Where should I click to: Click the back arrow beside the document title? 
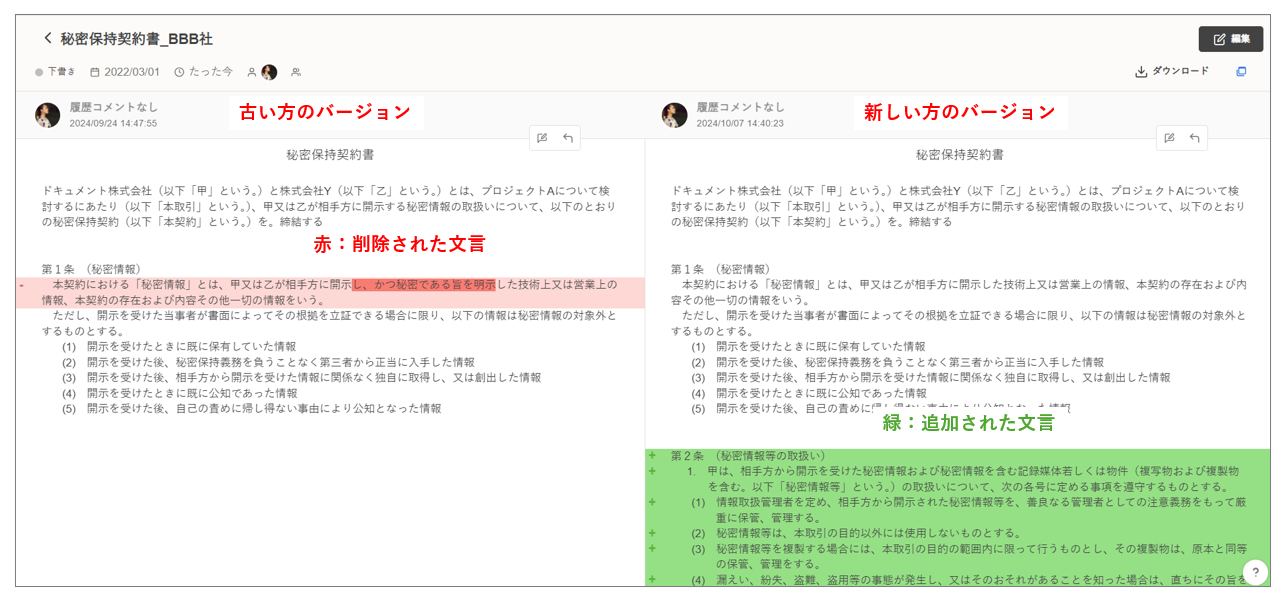pyautogui.click(x=47, y=38)
